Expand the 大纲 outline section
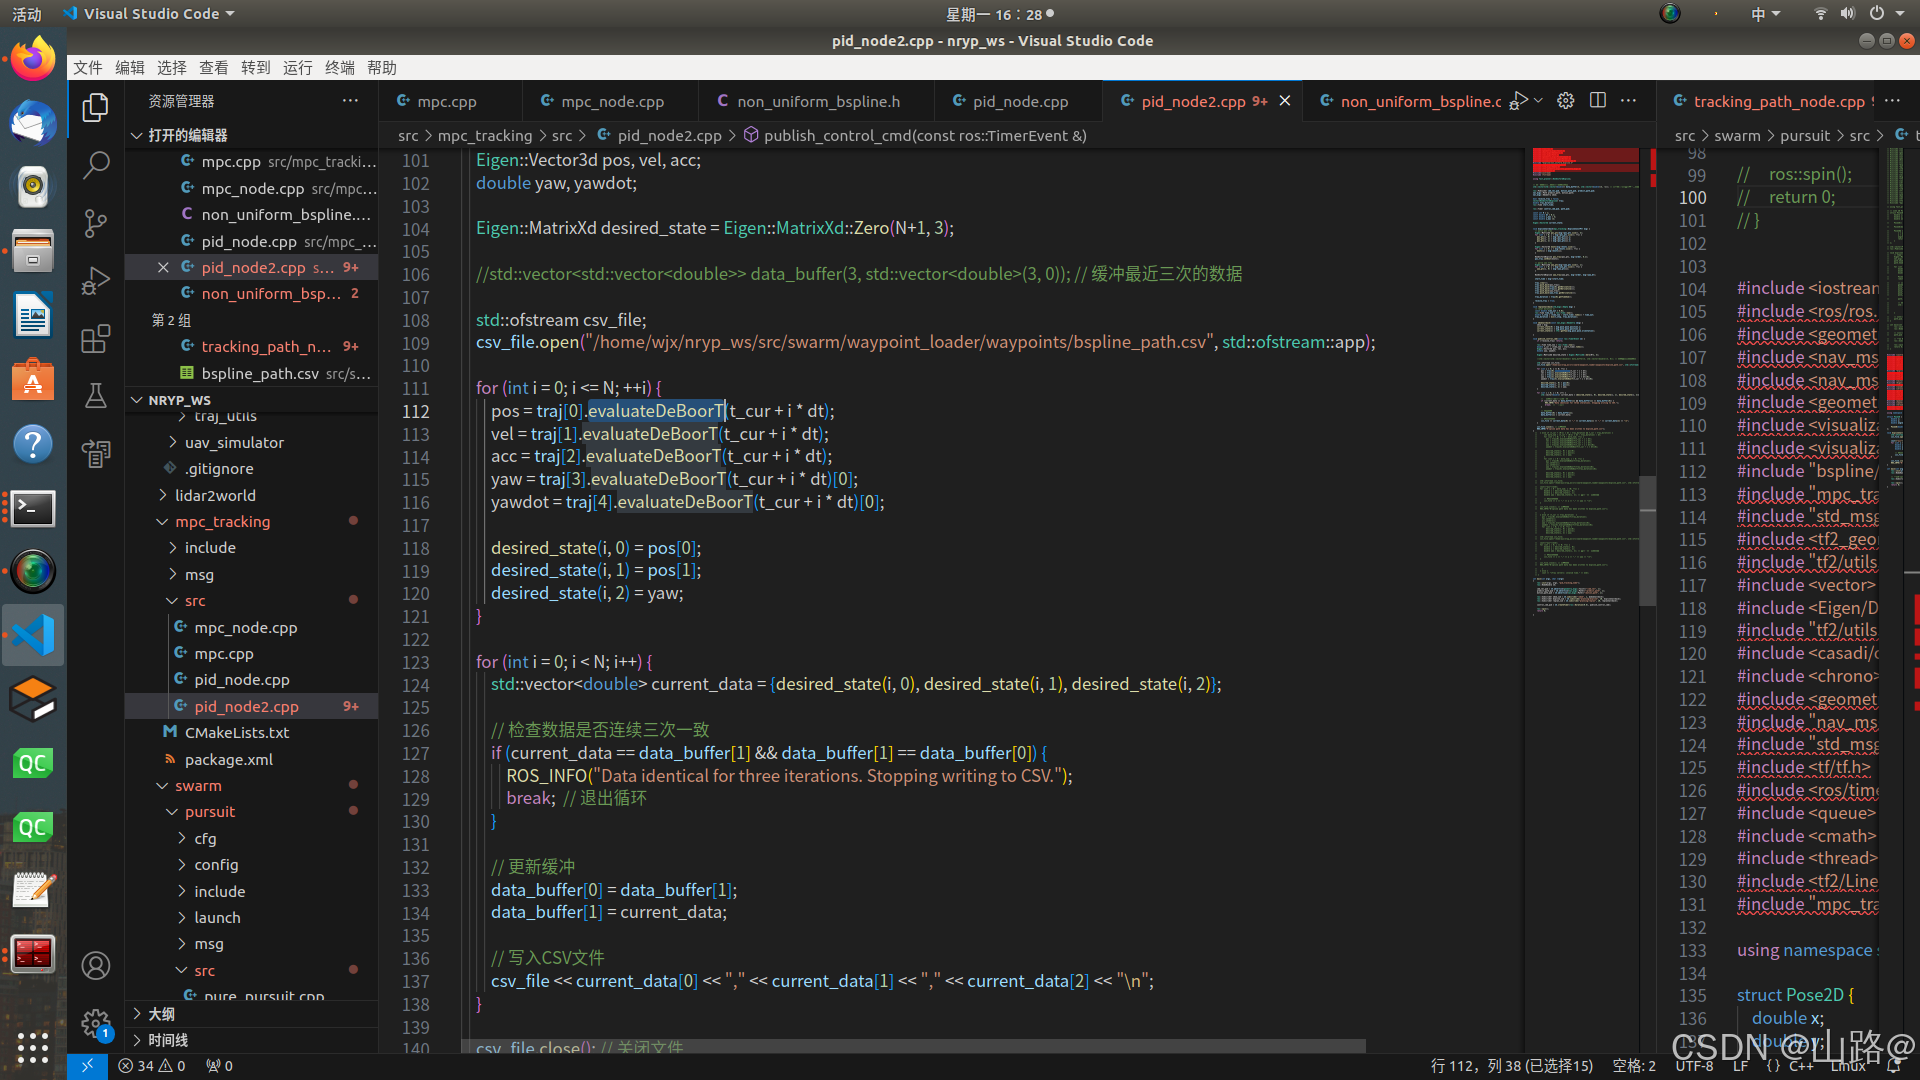 point(161,1014)
